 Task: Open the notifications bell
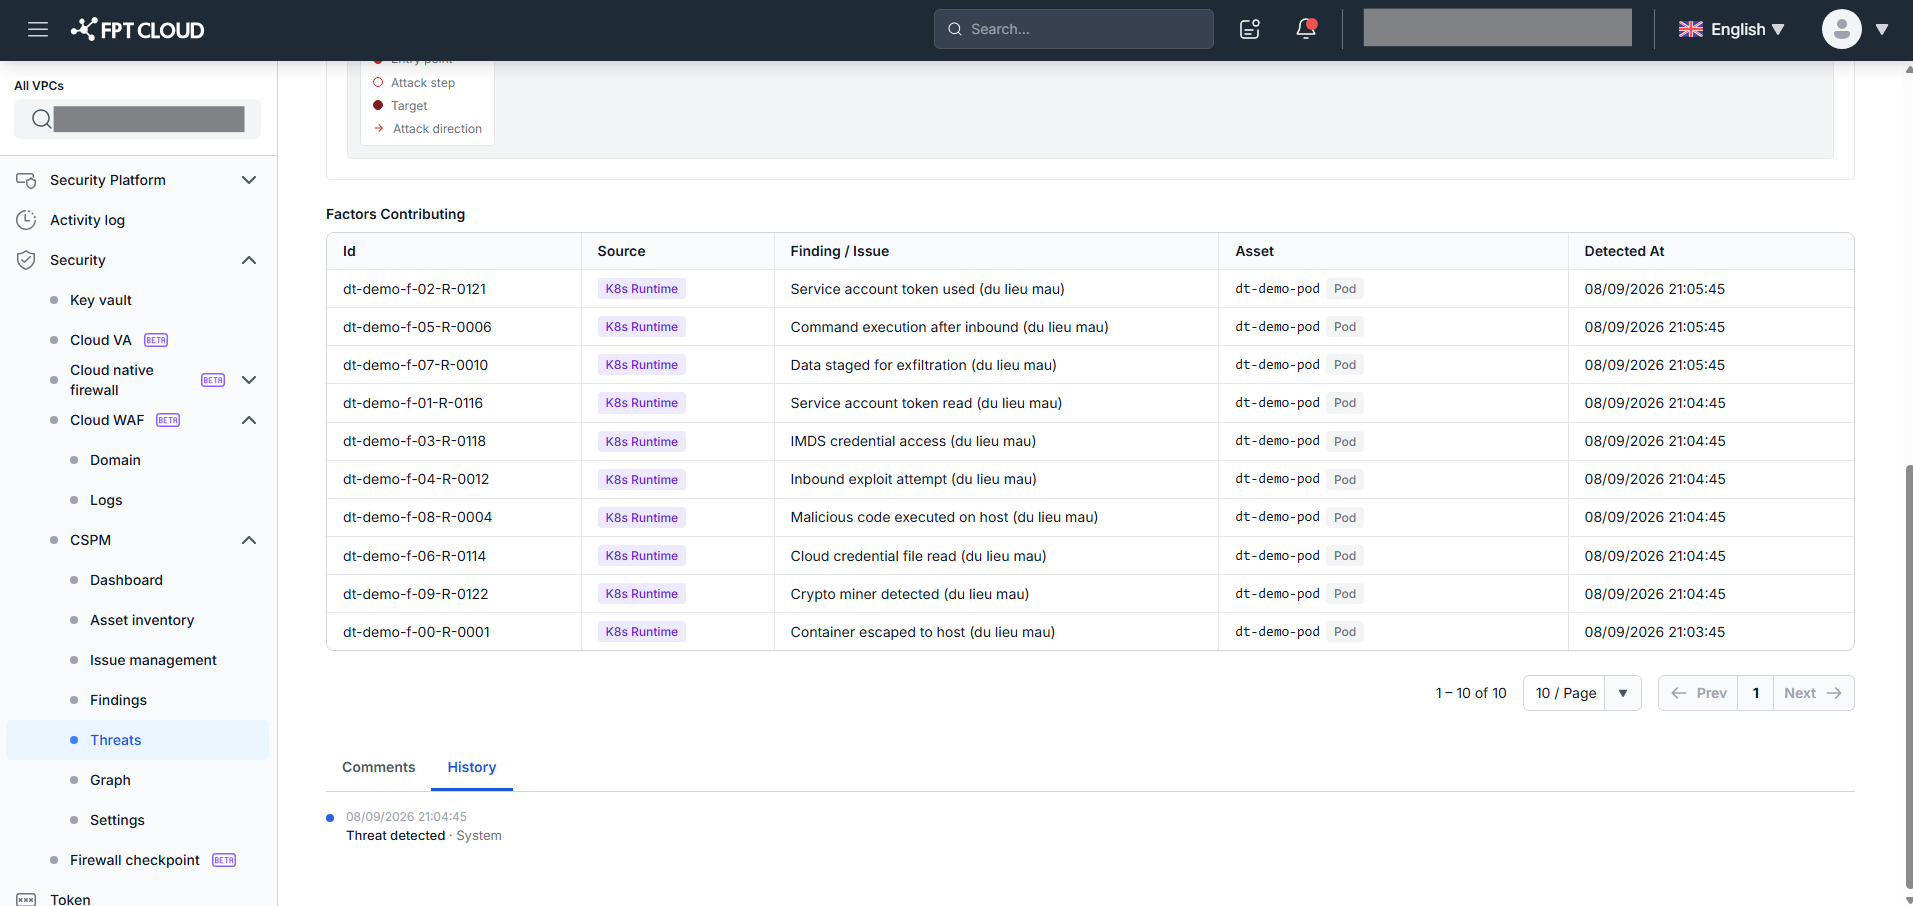(x=1306, y=29)
